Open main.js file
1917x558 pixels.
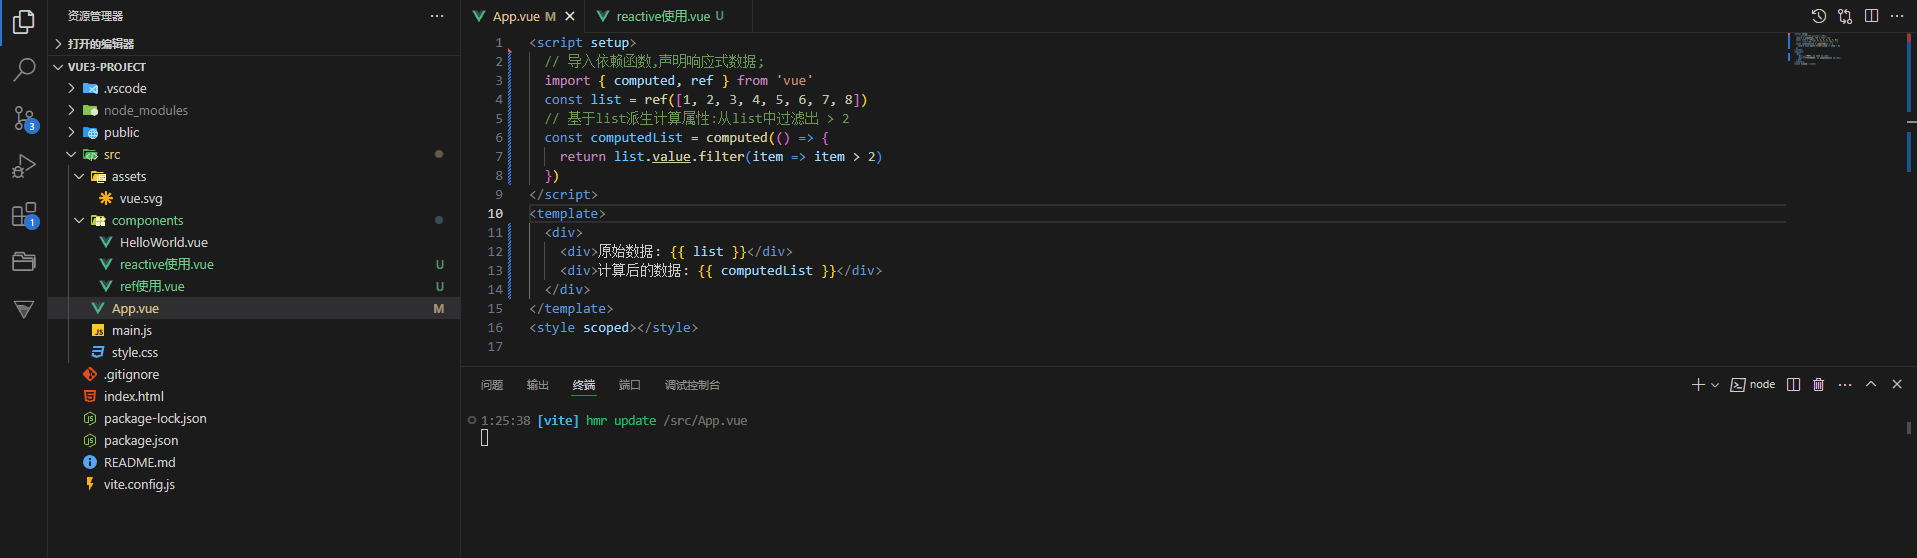click(x=254, y=331)
